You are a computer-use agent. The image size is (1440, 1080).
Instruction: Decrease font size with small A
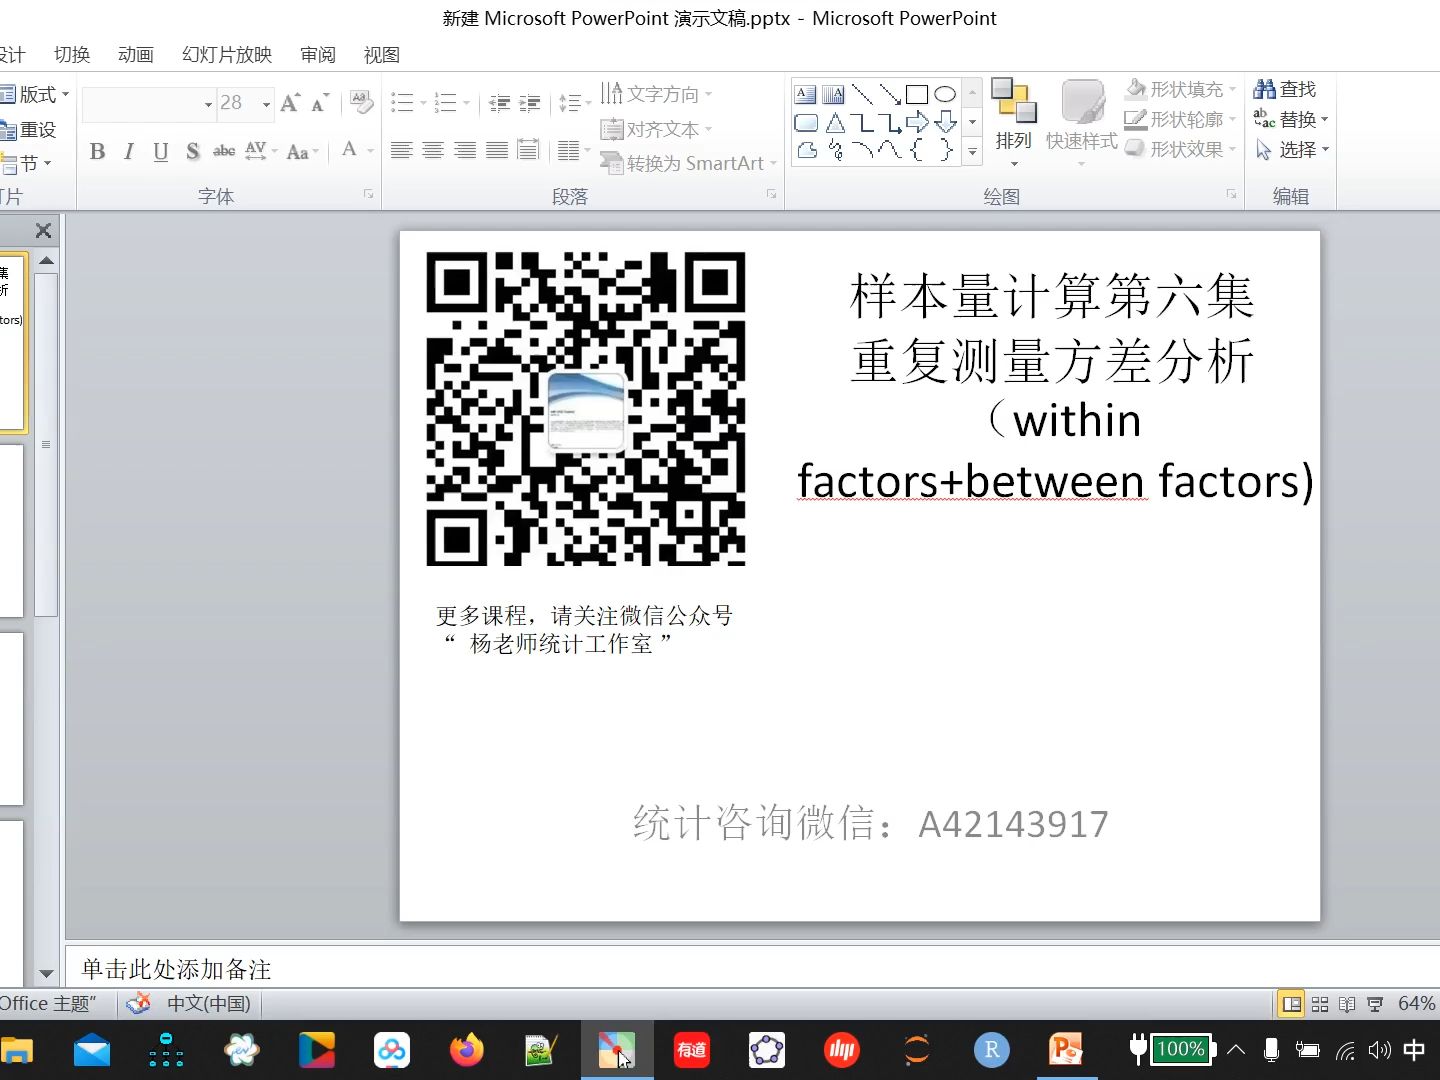tap(320, 102)
